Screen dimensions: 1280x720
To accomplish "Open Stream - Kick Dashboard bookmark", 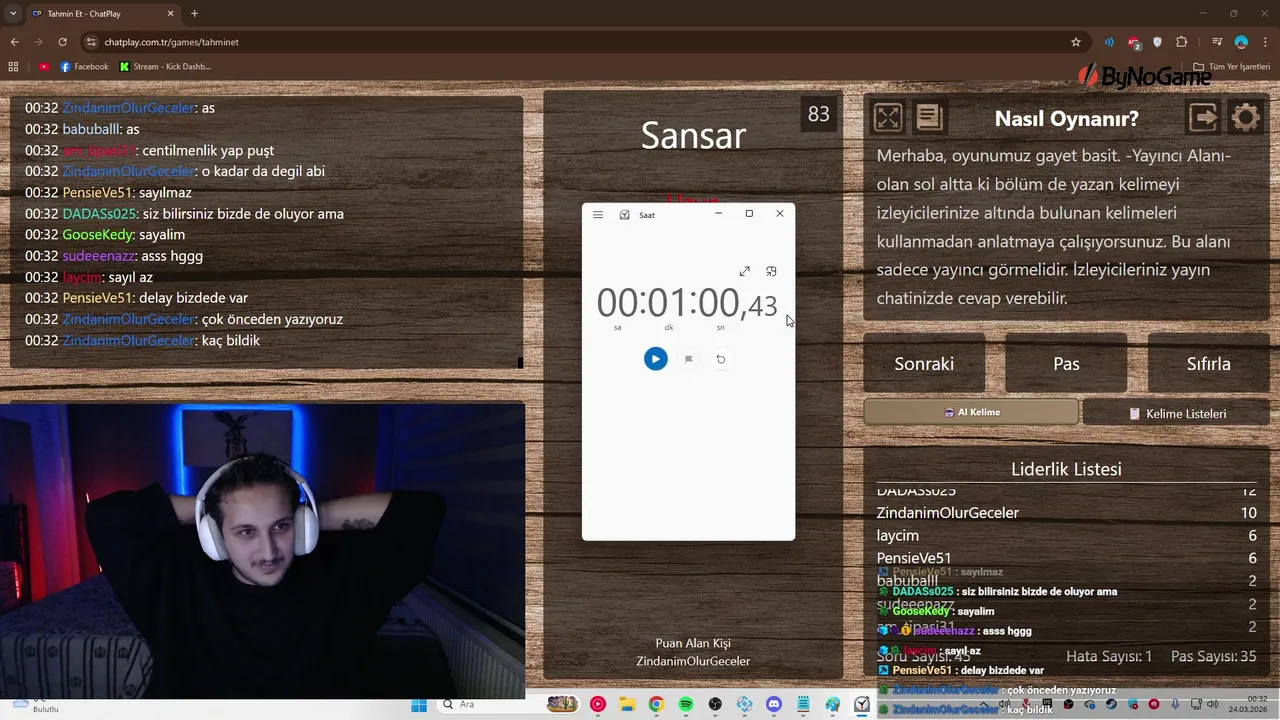I will (165, 67).
